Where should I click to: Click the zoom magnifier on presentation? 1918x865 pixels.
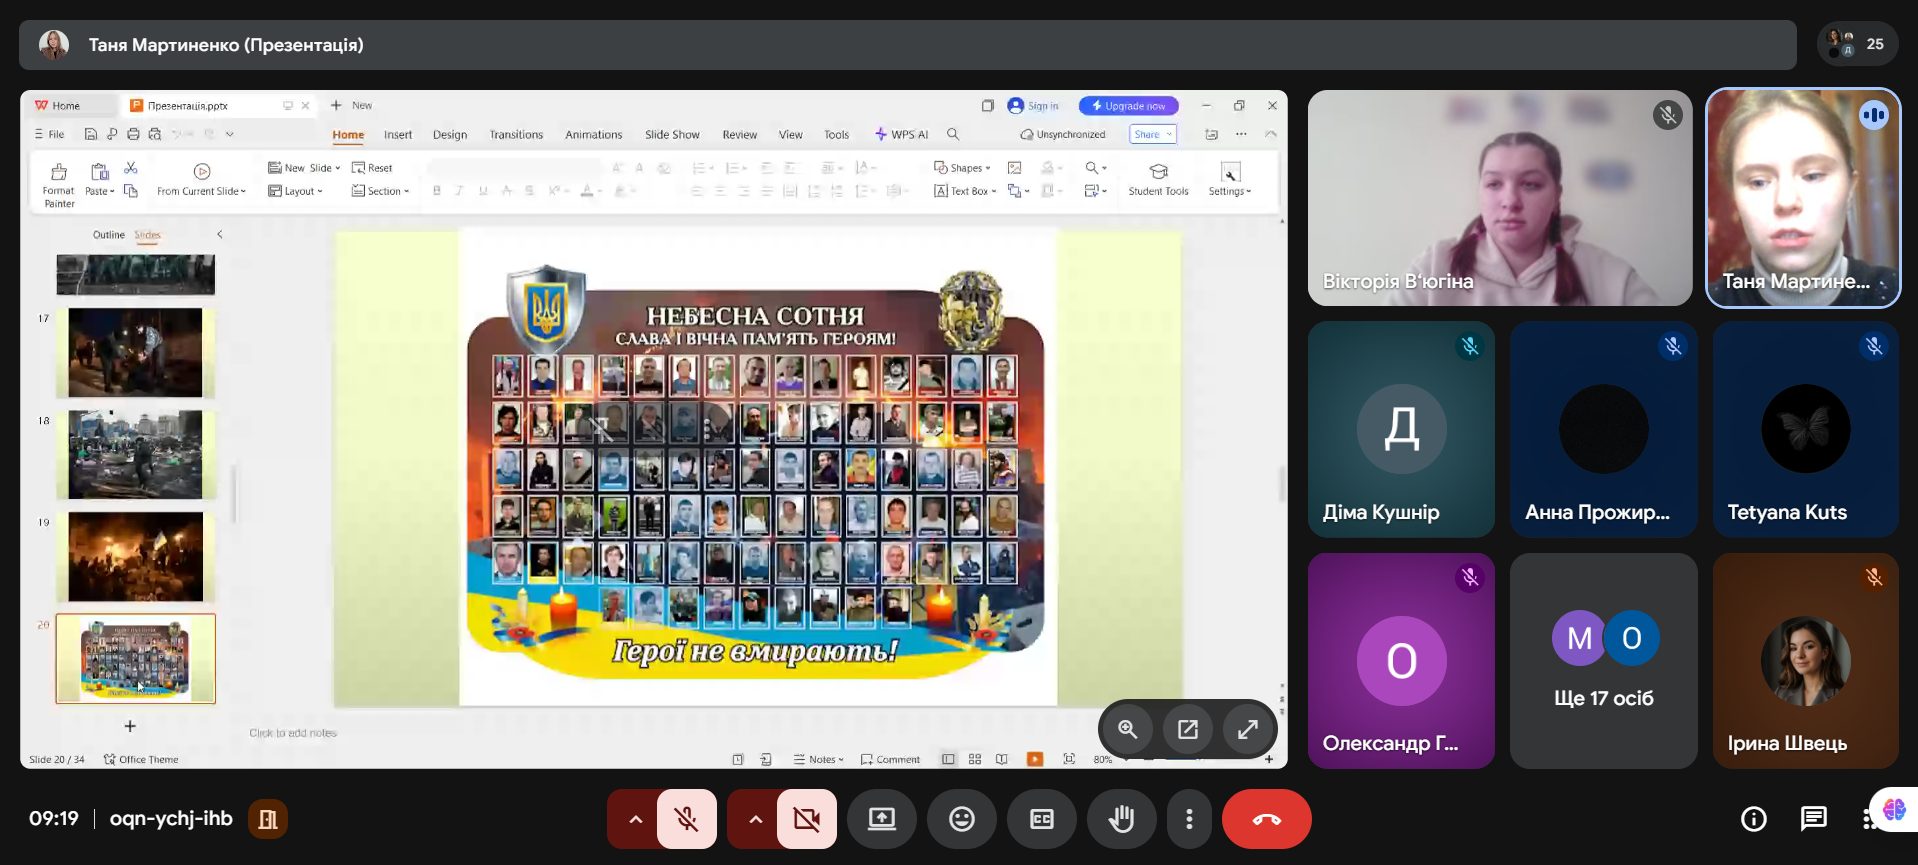point(1128,729)
